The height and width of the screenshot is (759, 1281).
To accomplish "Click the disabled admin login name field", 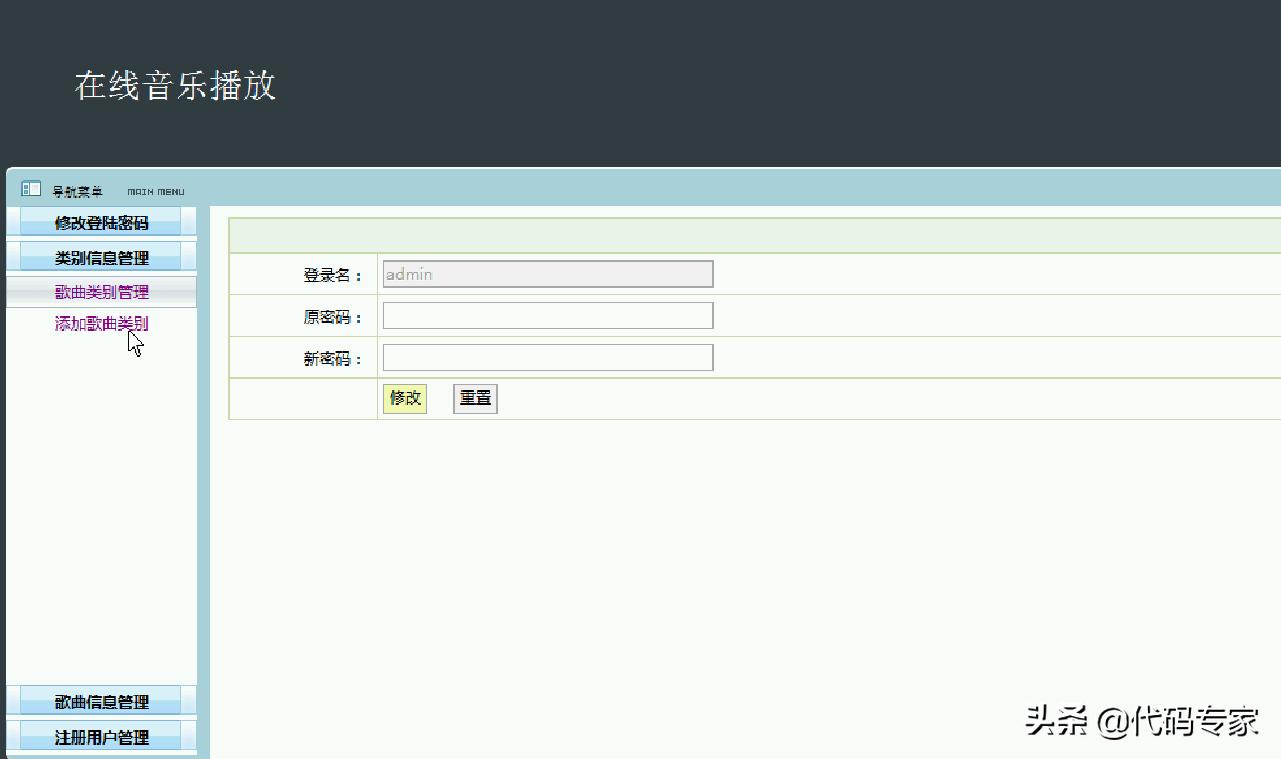I will pos(547,273).
